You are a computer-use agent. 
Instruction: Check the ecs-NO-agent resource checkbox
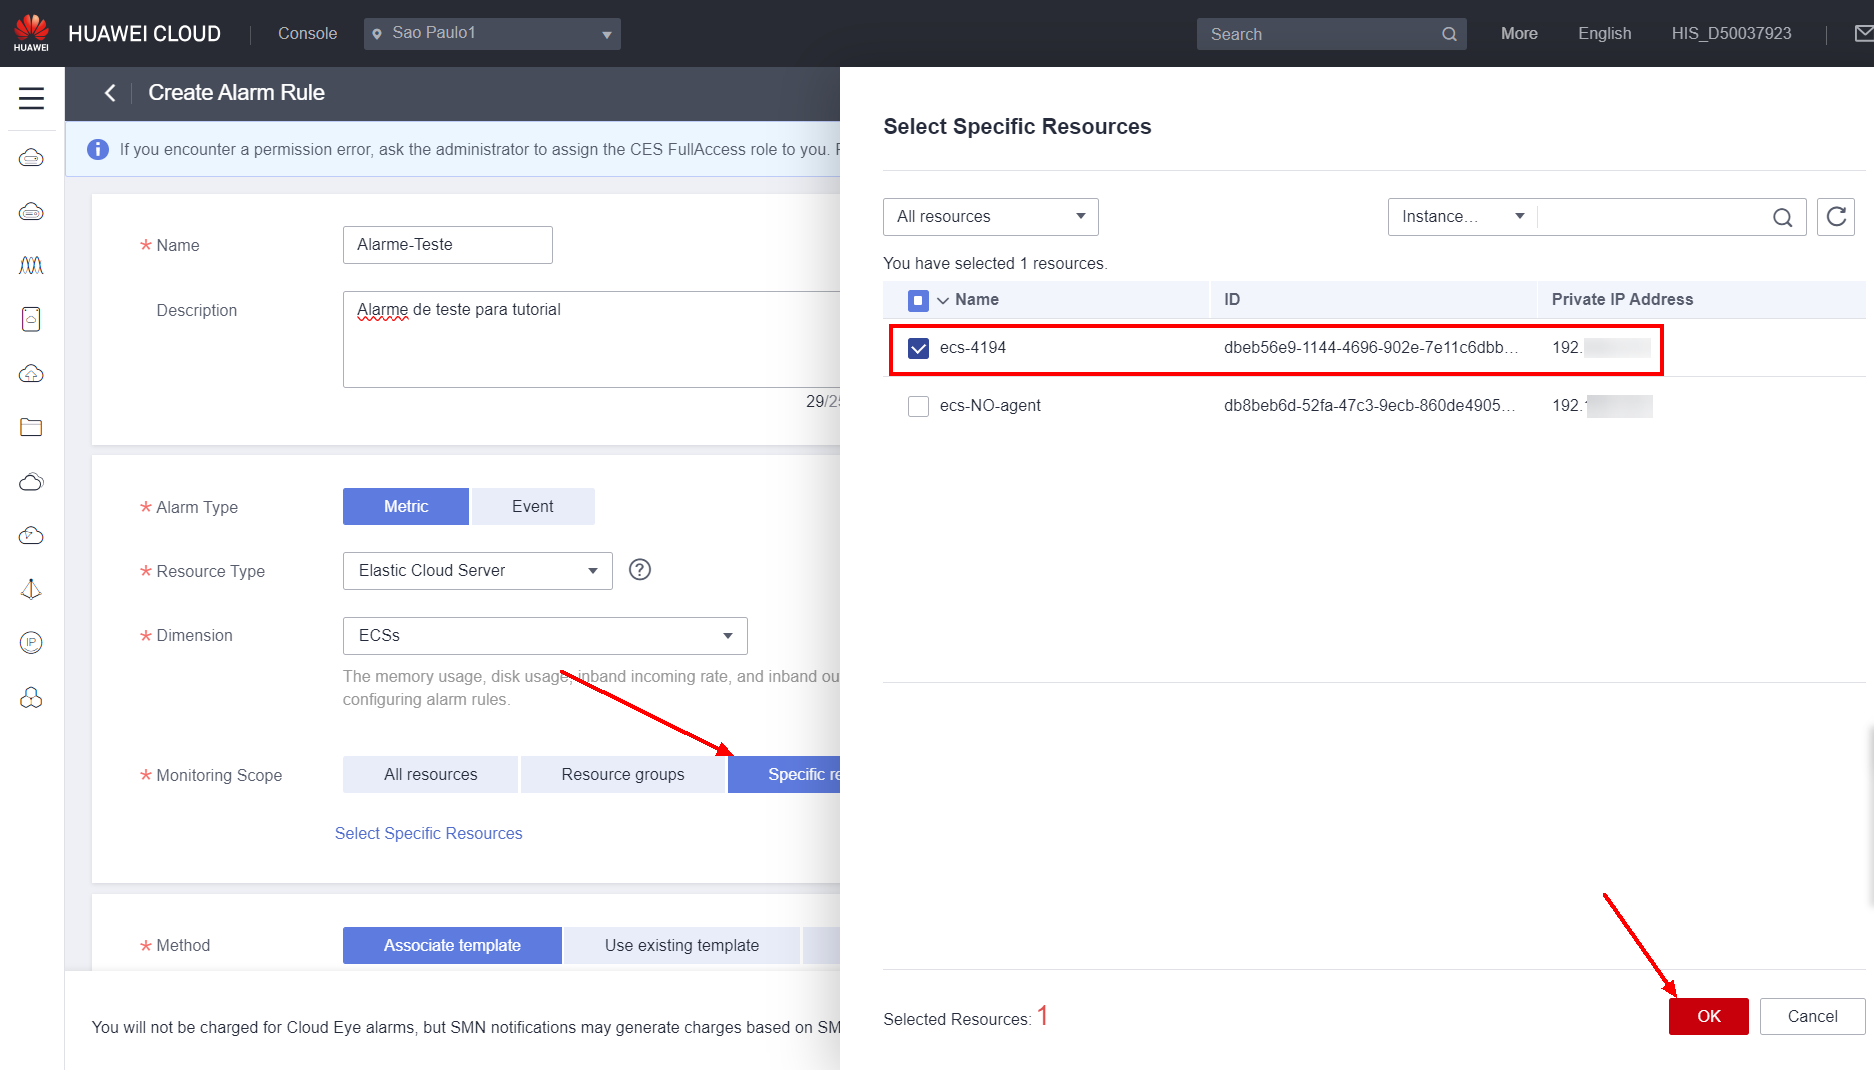(x=918, y=406)
